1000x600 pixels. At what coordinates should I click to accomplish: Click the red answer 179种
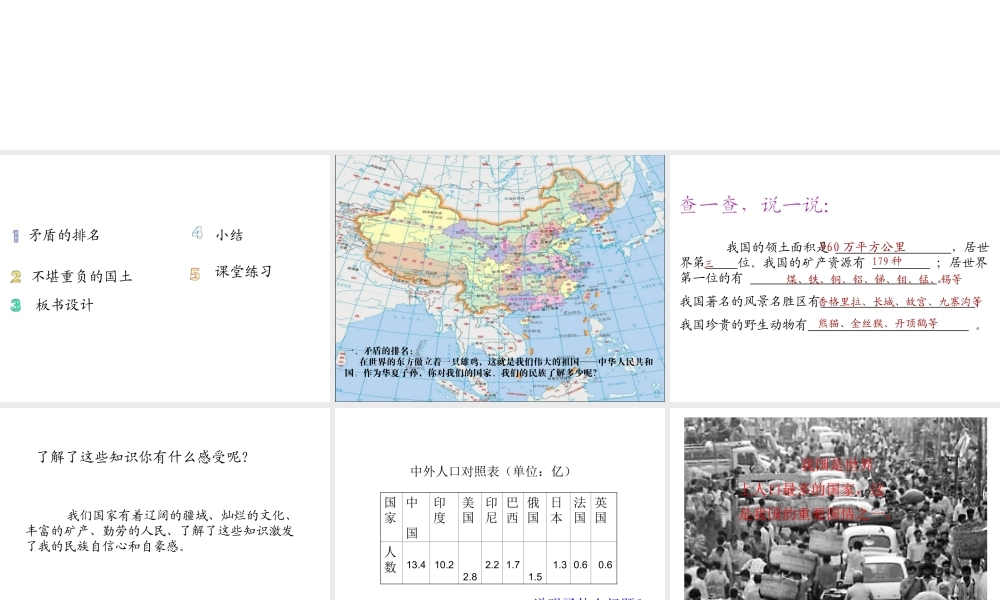[x=886, y=261]
